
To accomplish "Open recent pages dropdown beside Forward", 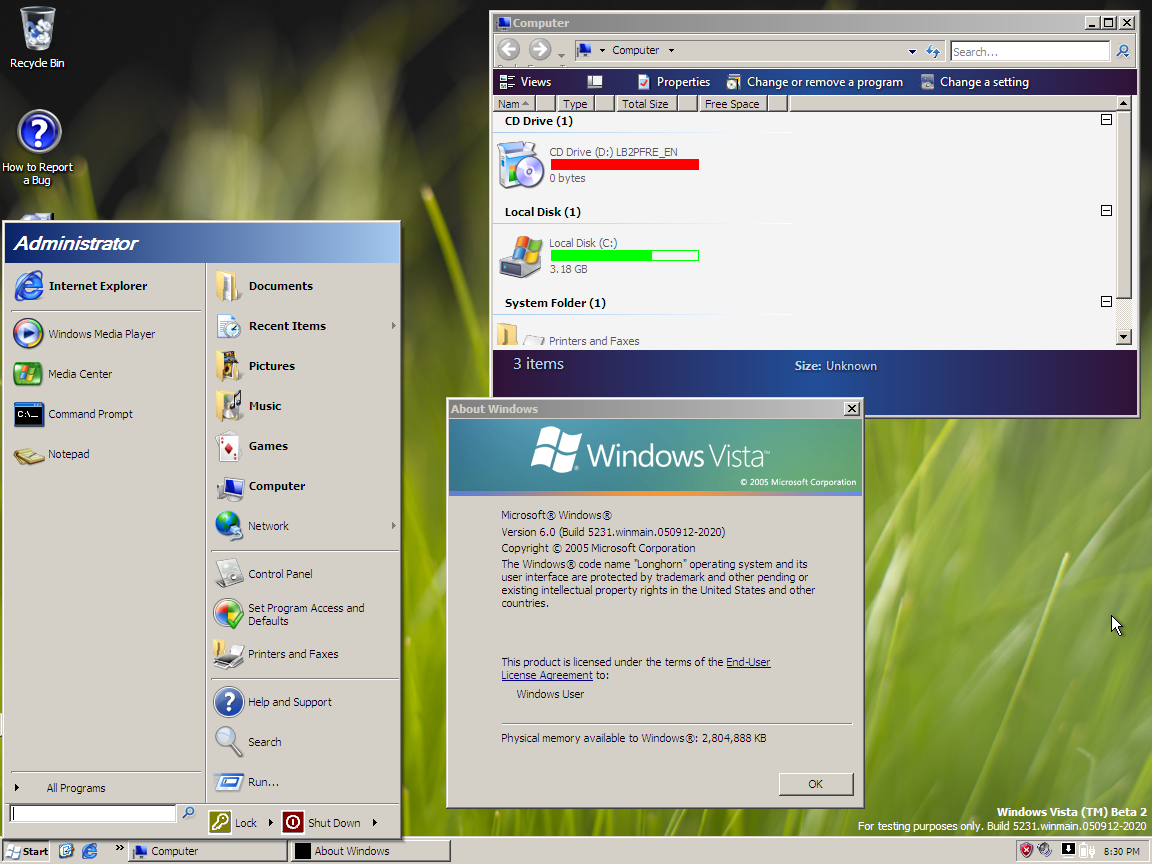I will click(561, 54).
